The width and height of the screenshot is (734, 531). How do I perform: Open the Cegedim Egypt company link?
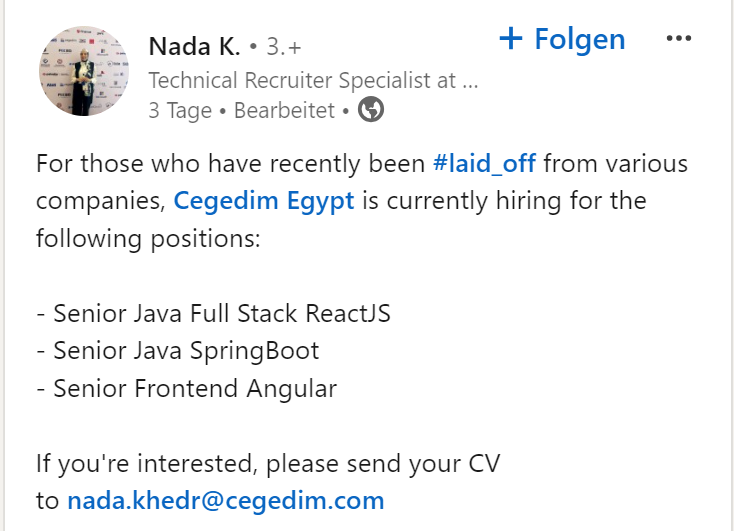pyautogui.click(x=264, y=200)
